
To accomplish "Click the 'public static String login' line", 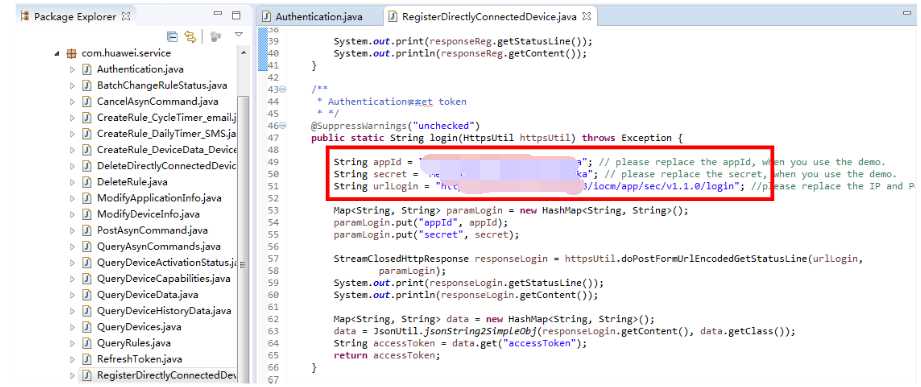I will (498, 138).
